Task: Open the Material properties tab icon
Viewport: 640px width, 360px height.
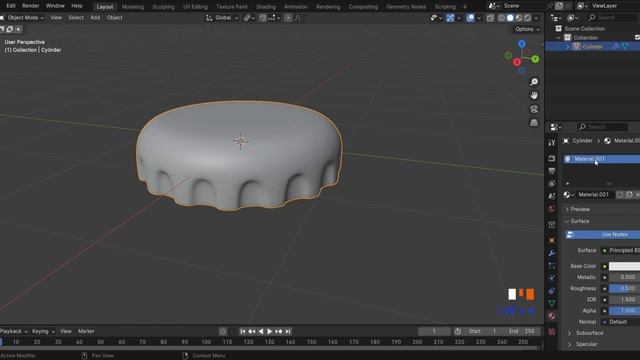Action: pyautogui.click(x=552, y=316)
